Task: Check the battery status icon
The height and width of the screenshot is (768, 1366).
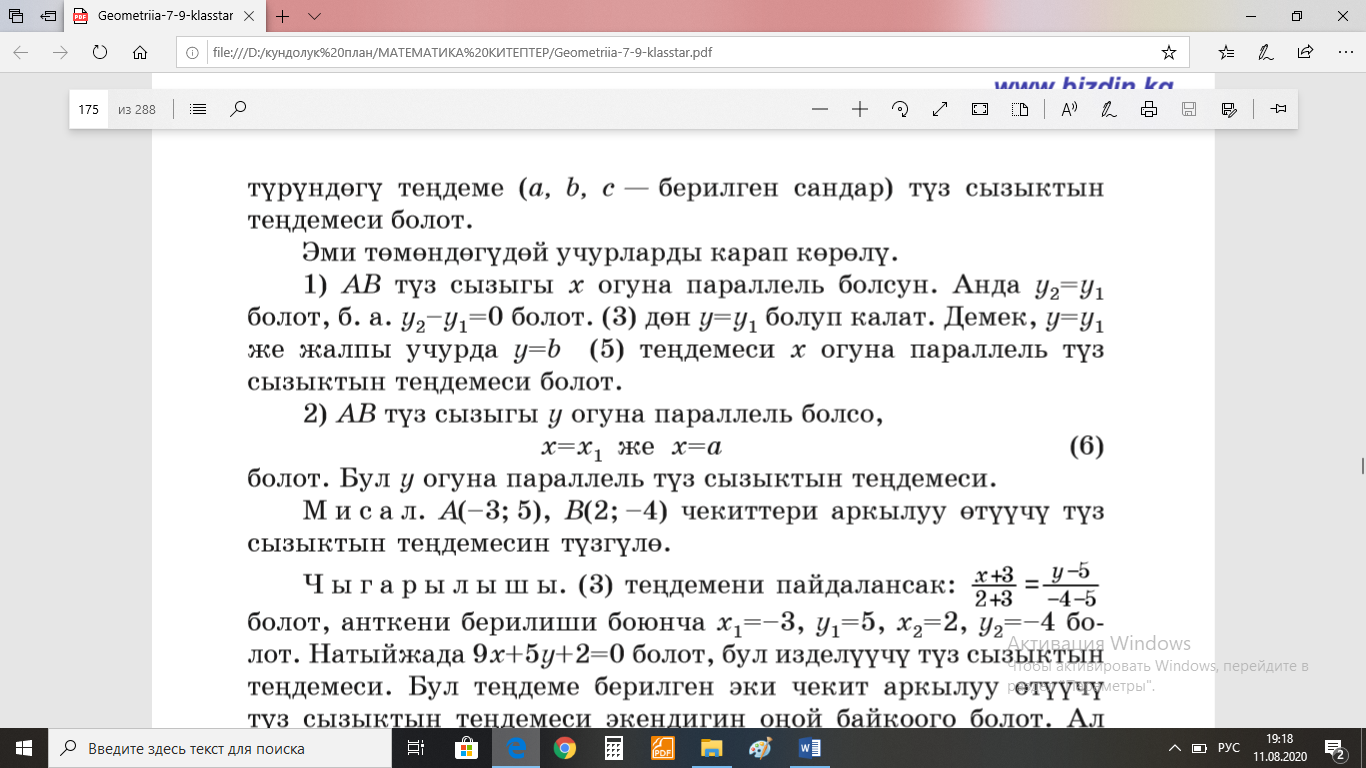Action: click(1199, 748)
